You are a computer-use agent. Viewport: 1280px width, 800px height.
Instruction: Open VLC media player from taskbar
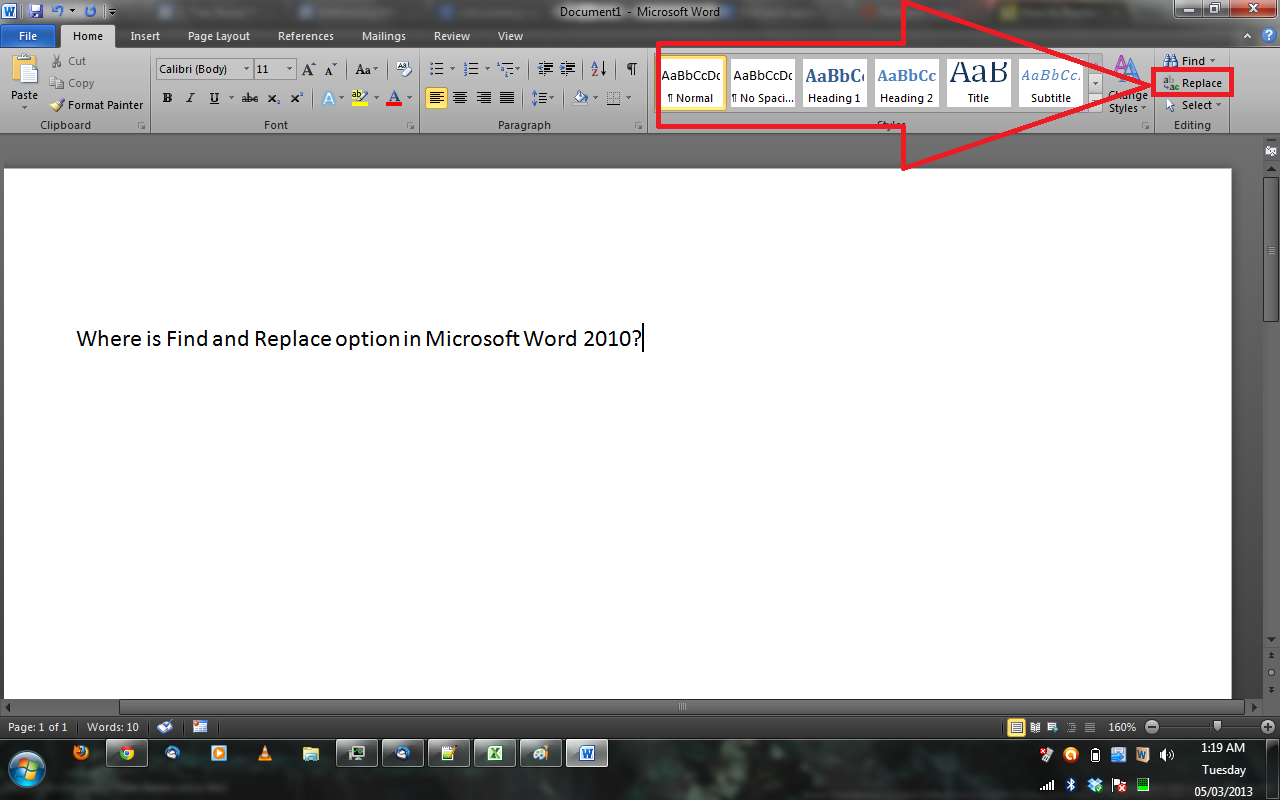pos(265,753)
